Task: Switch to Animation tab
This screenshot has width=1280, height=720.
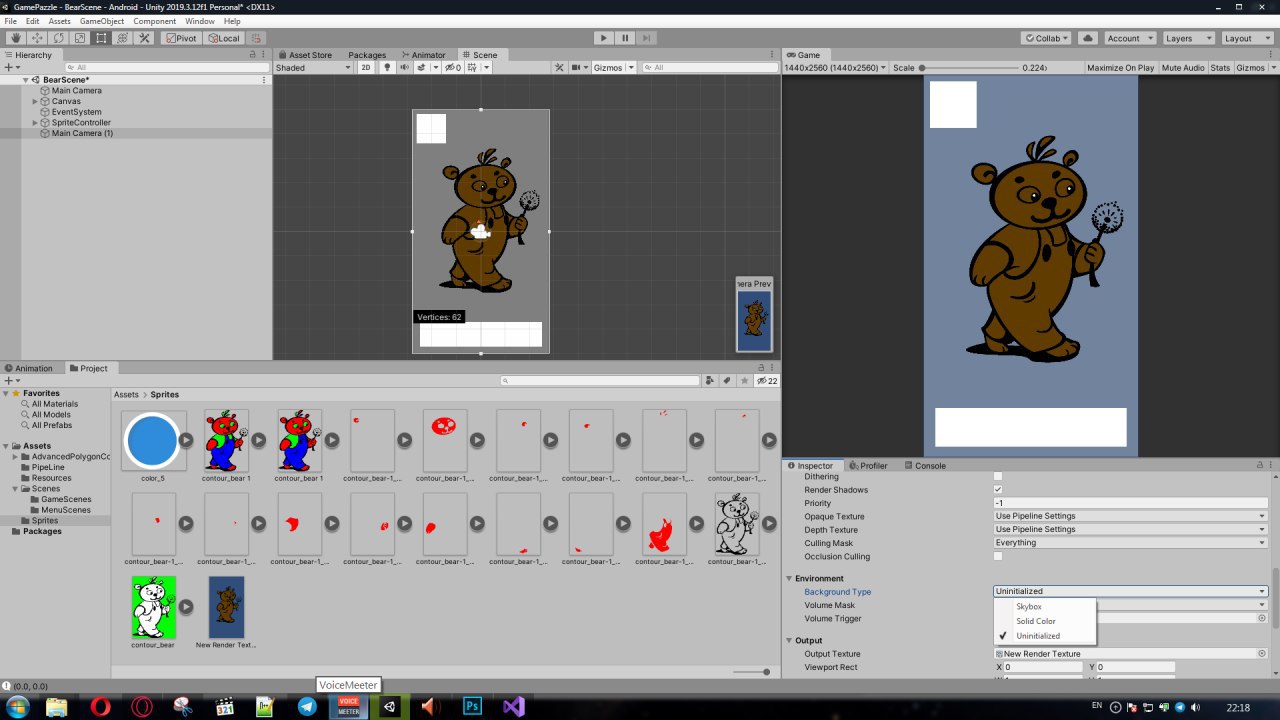Action: pyautogui.click(x=30, y=368)
